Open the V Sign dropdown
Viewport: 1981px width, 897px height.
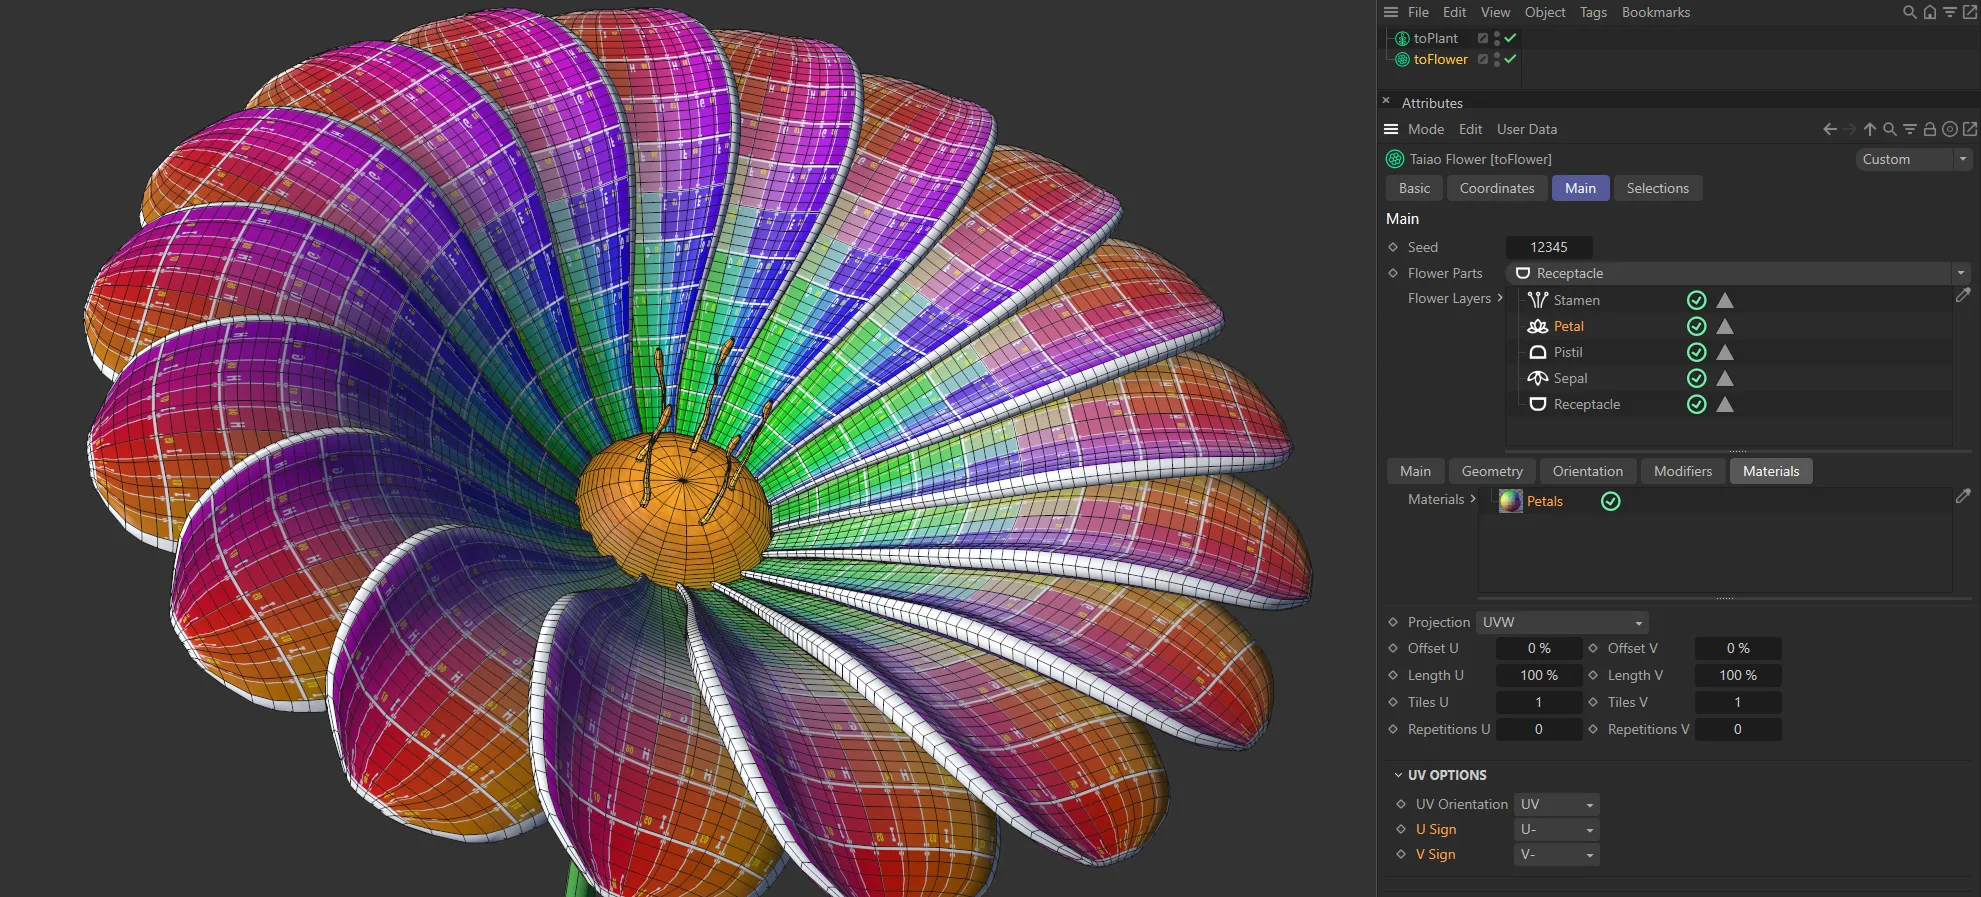coord(1556,854)
